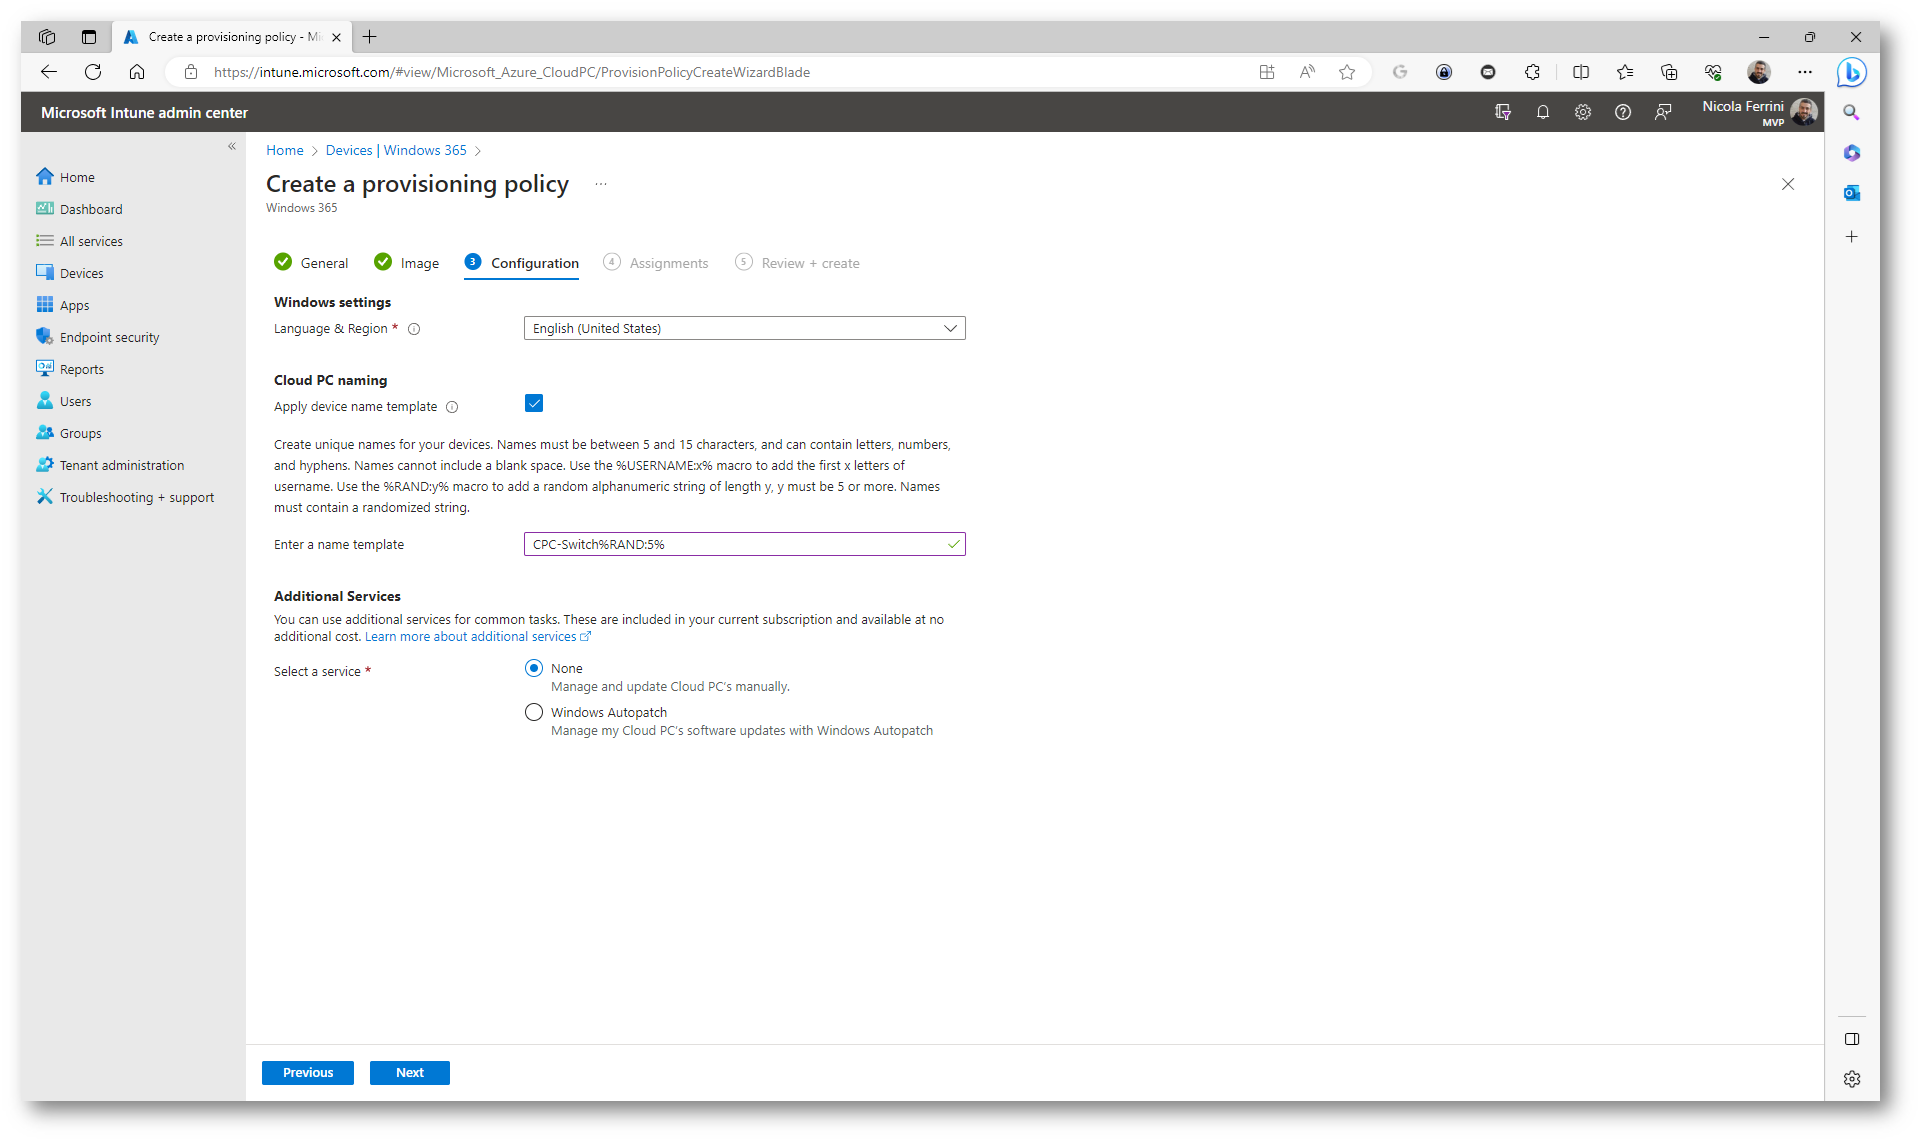Image resolution: width=1922 pixels, height=1143 pixels.
Task: Open browser extensions icon
Action: tap(1532, 72)
